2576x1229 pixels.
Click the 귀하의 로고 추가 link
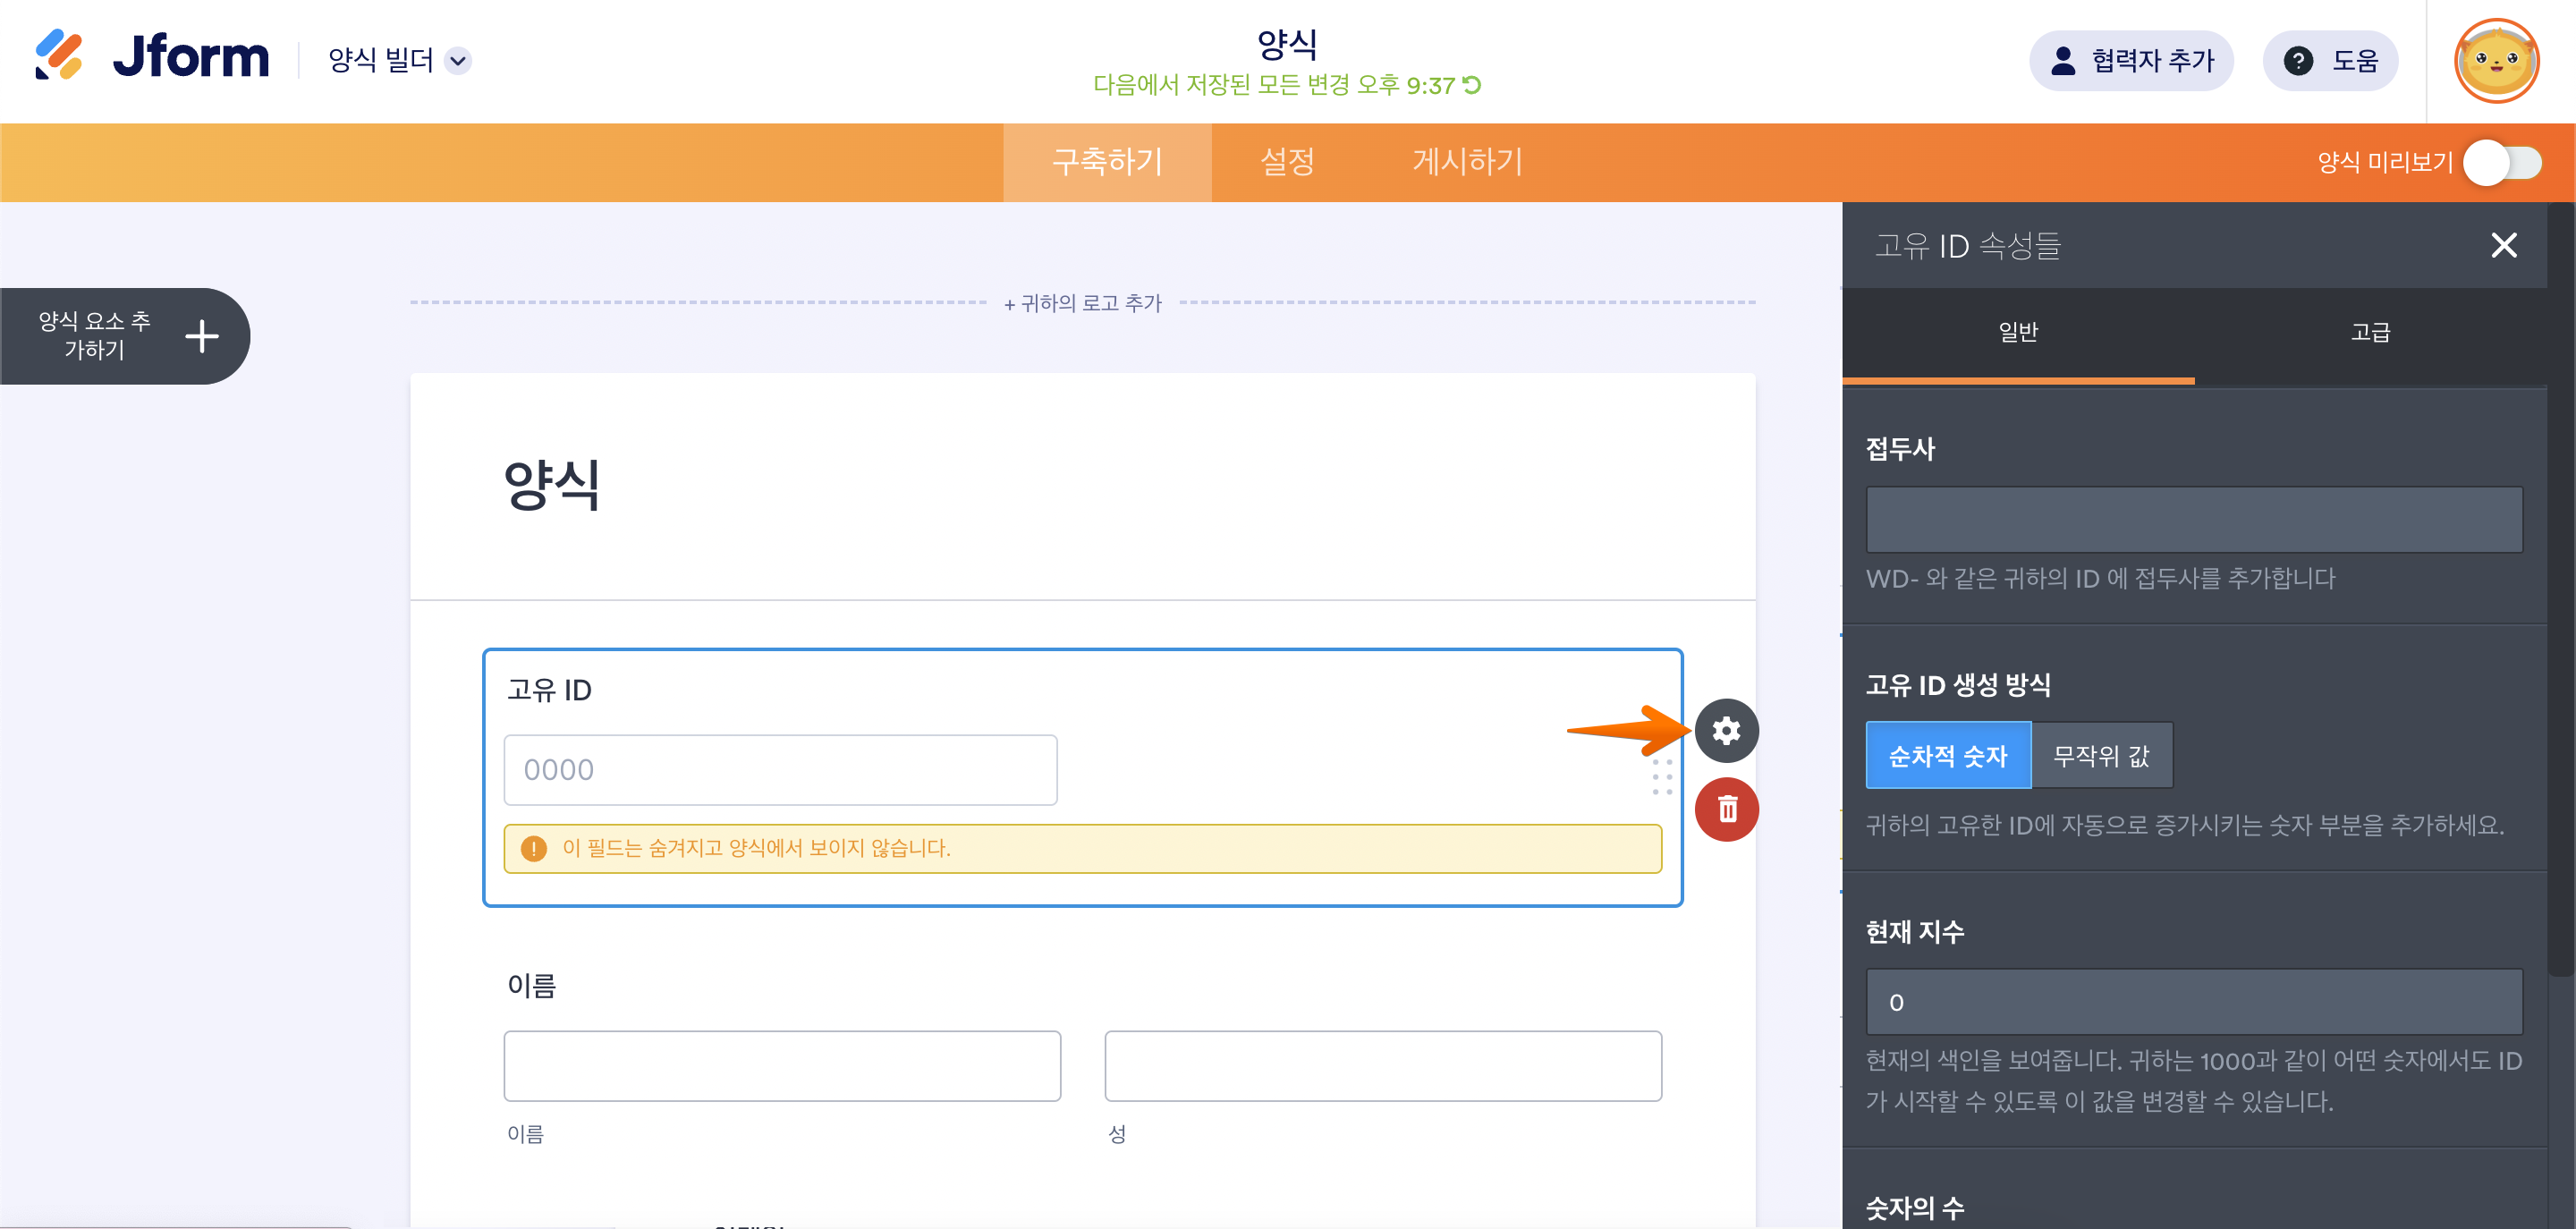coord(1083,303)
